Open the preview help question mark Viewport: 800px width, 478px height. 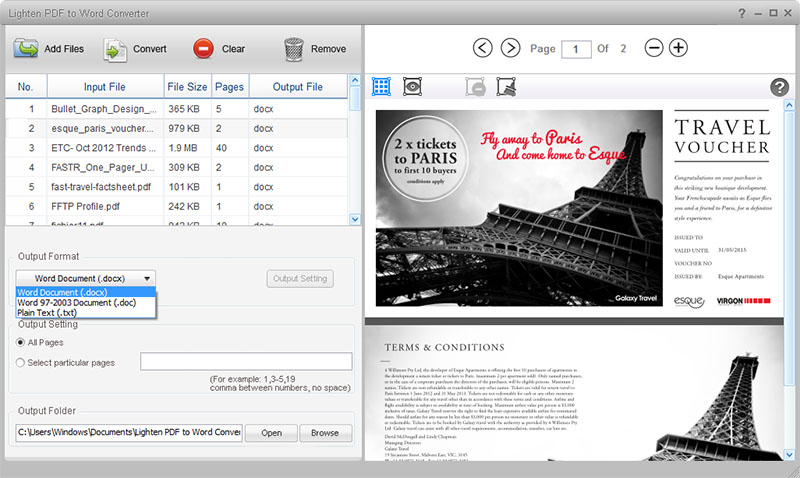point(779,87)
